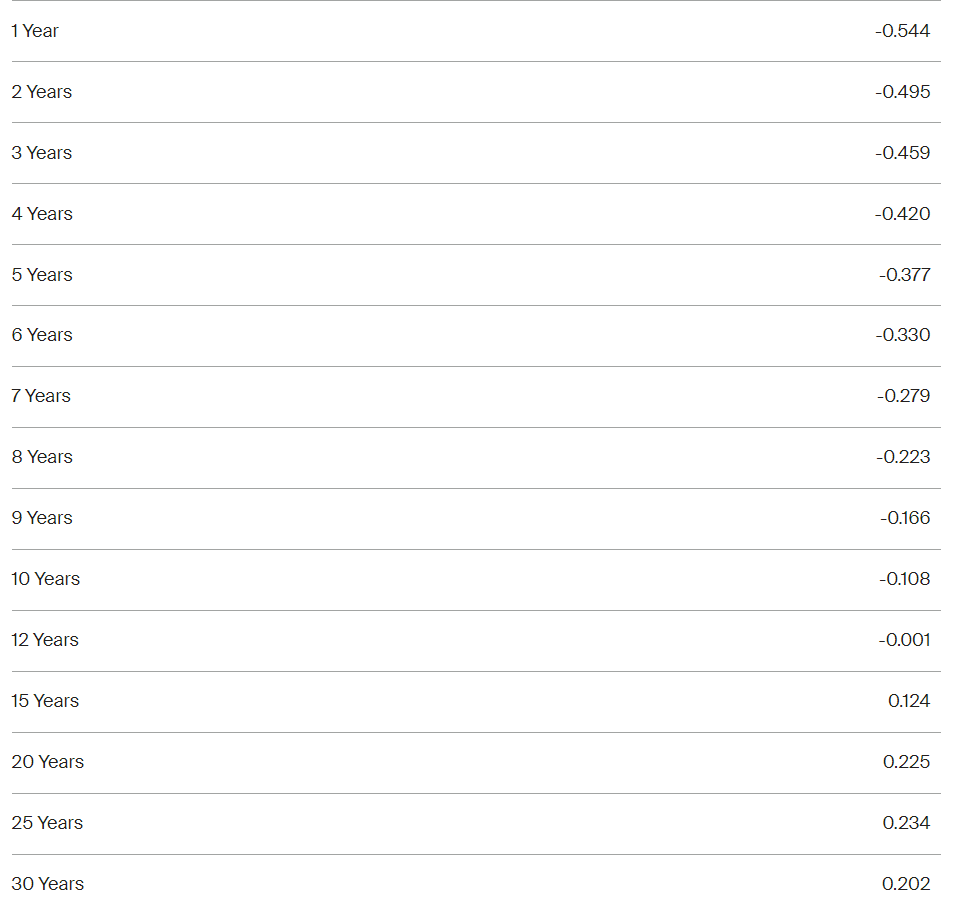This screenshot has height=911, width=954.
Task: Click the -0.495 value
Action: [902, 92]
